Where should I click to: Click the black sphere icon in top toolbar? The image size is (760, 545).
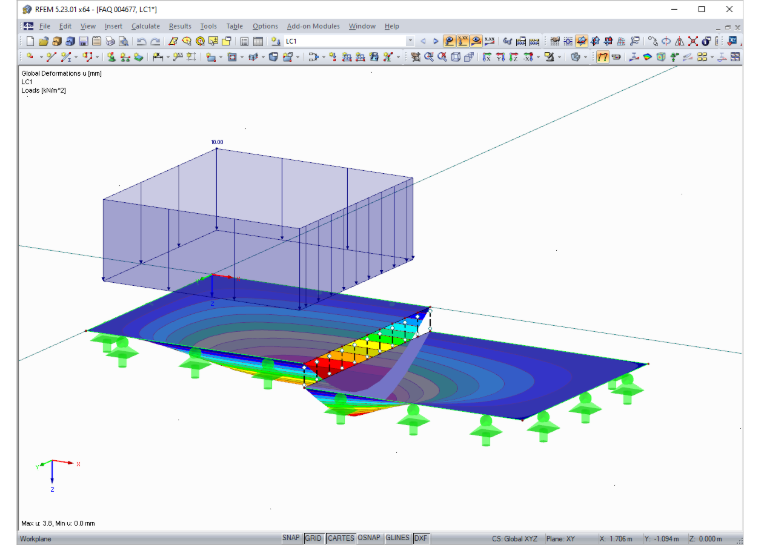pos(706,41)
